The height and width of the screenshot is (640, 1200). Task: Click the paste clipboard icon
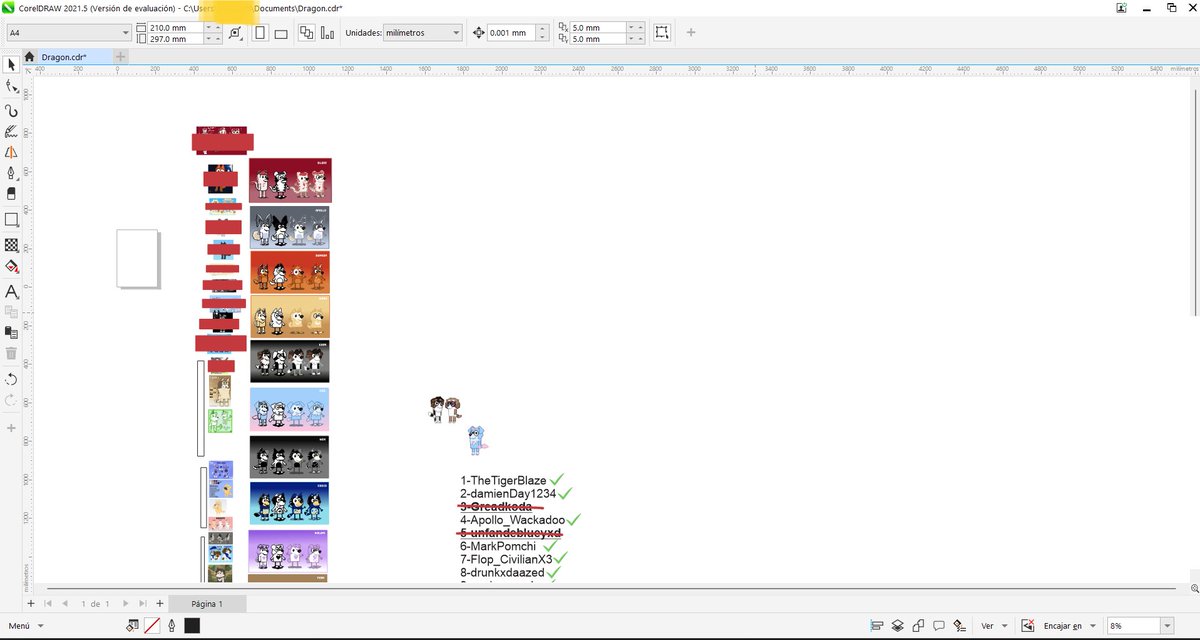(11, 332)
